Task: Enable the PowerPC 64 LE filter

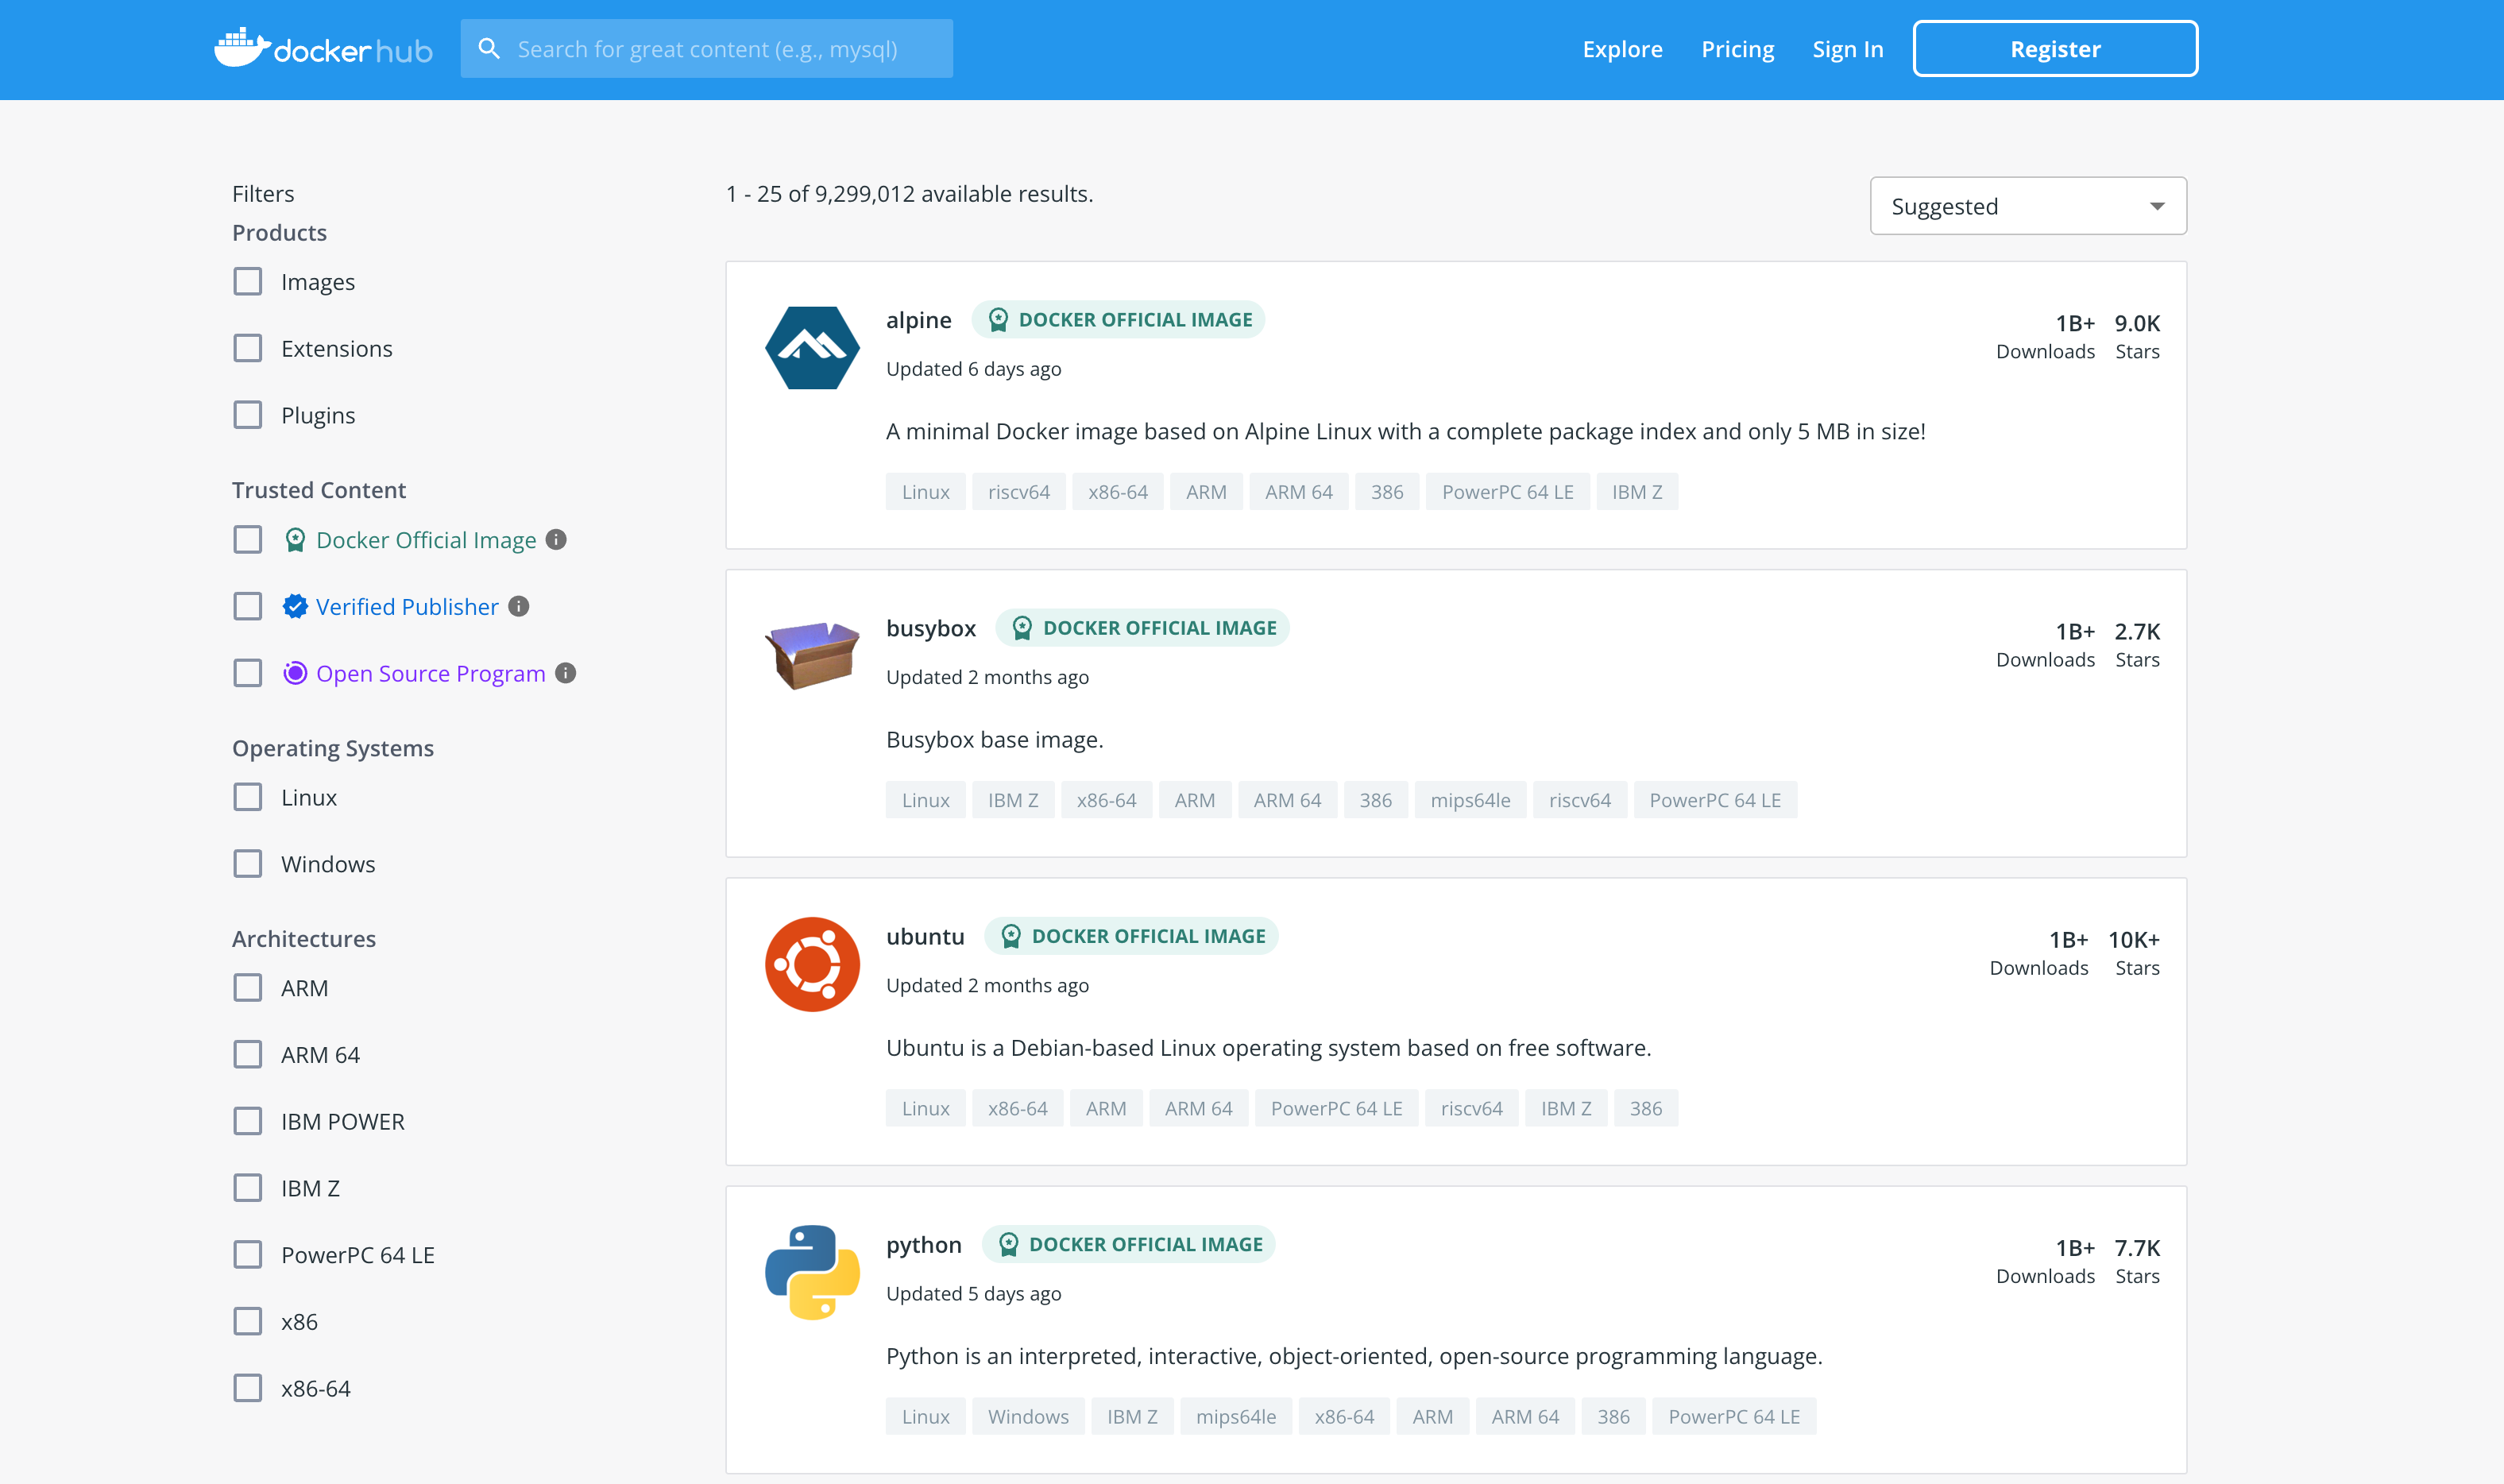Action: pyautogui.click(x=248, y=1255)
